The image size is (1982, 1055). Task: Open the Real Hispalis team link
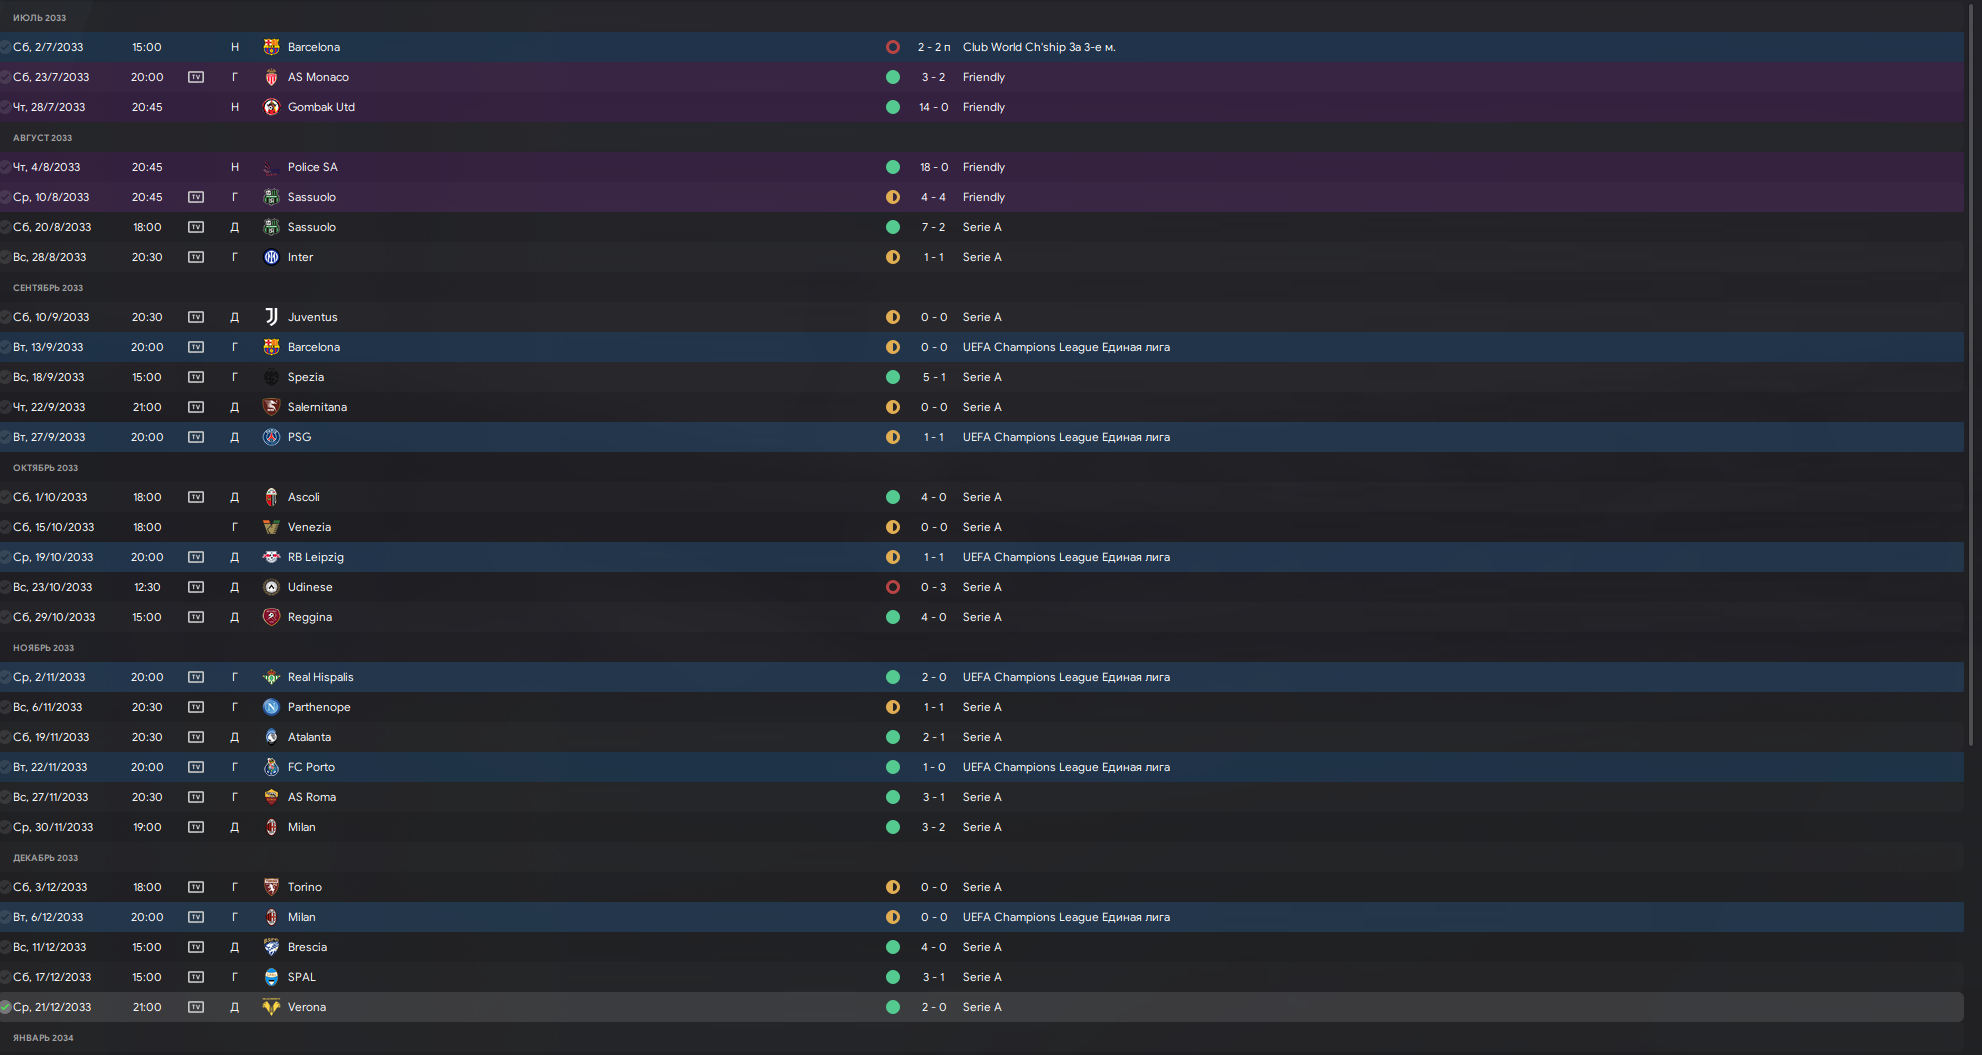click(320, 677)
